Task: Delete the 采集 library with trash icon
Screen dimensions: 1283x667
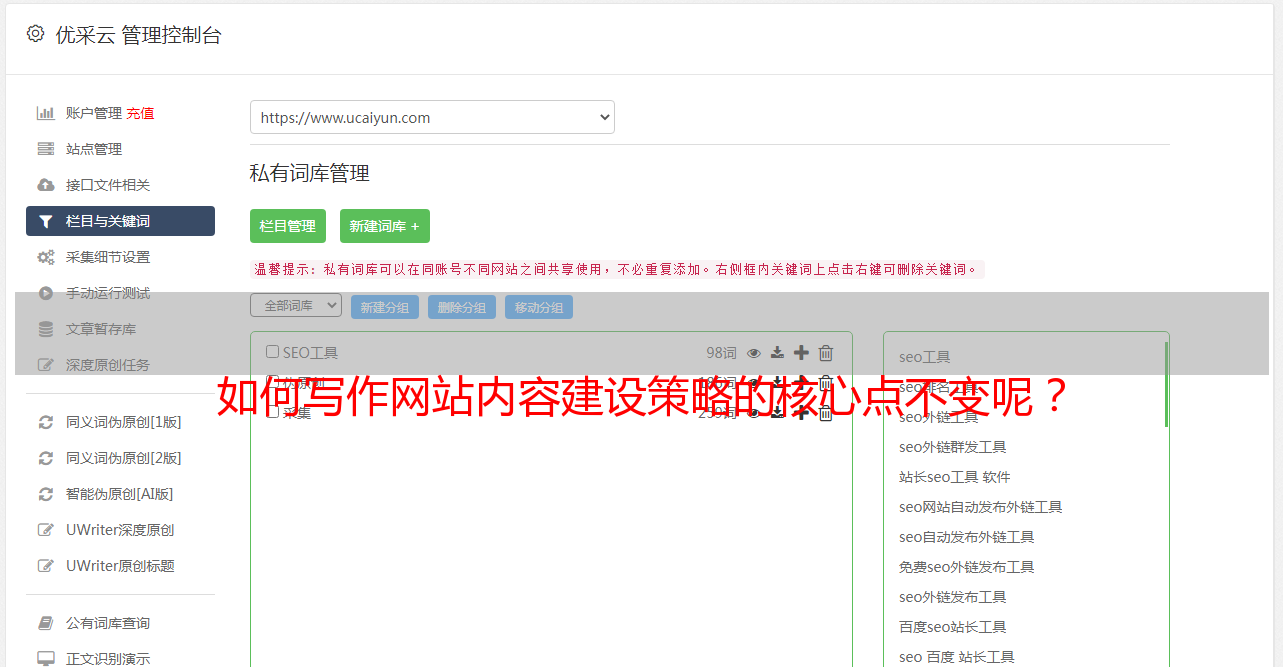Action: click(x=826, y=412)
